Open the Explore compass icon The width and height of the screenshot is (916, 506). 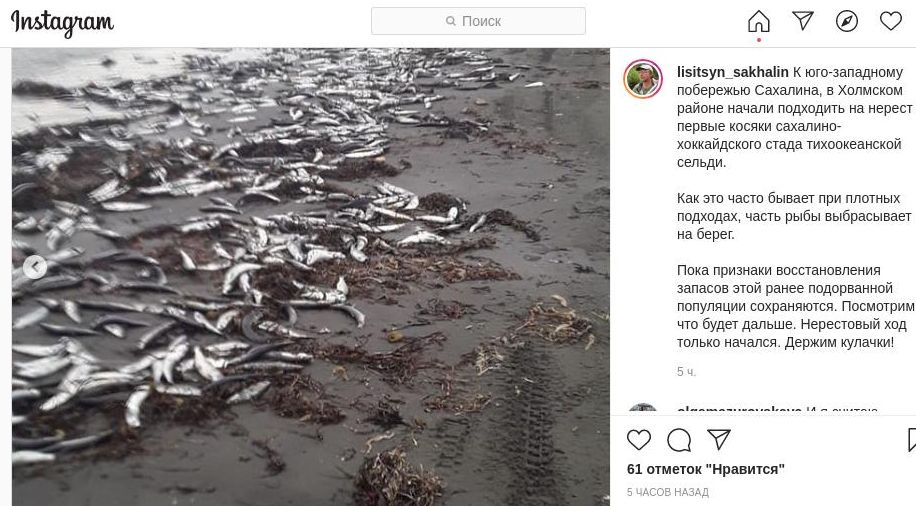point(847,21)
